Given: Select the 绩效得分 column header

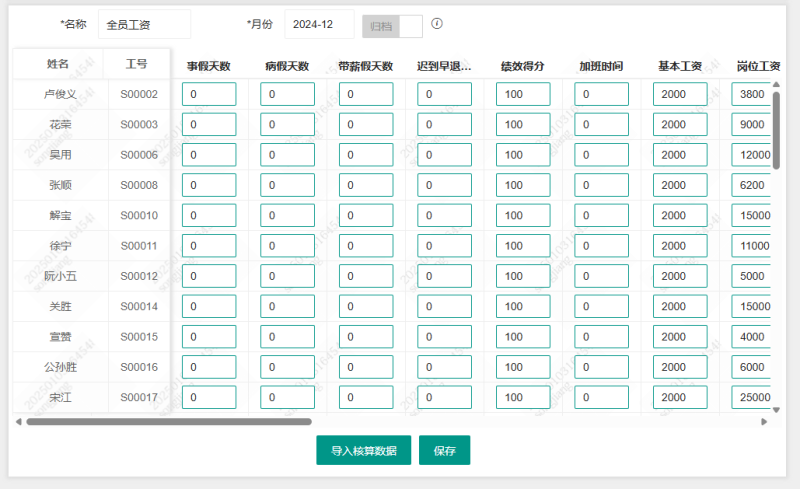Looking at the screenshot, I should (522, 67).
